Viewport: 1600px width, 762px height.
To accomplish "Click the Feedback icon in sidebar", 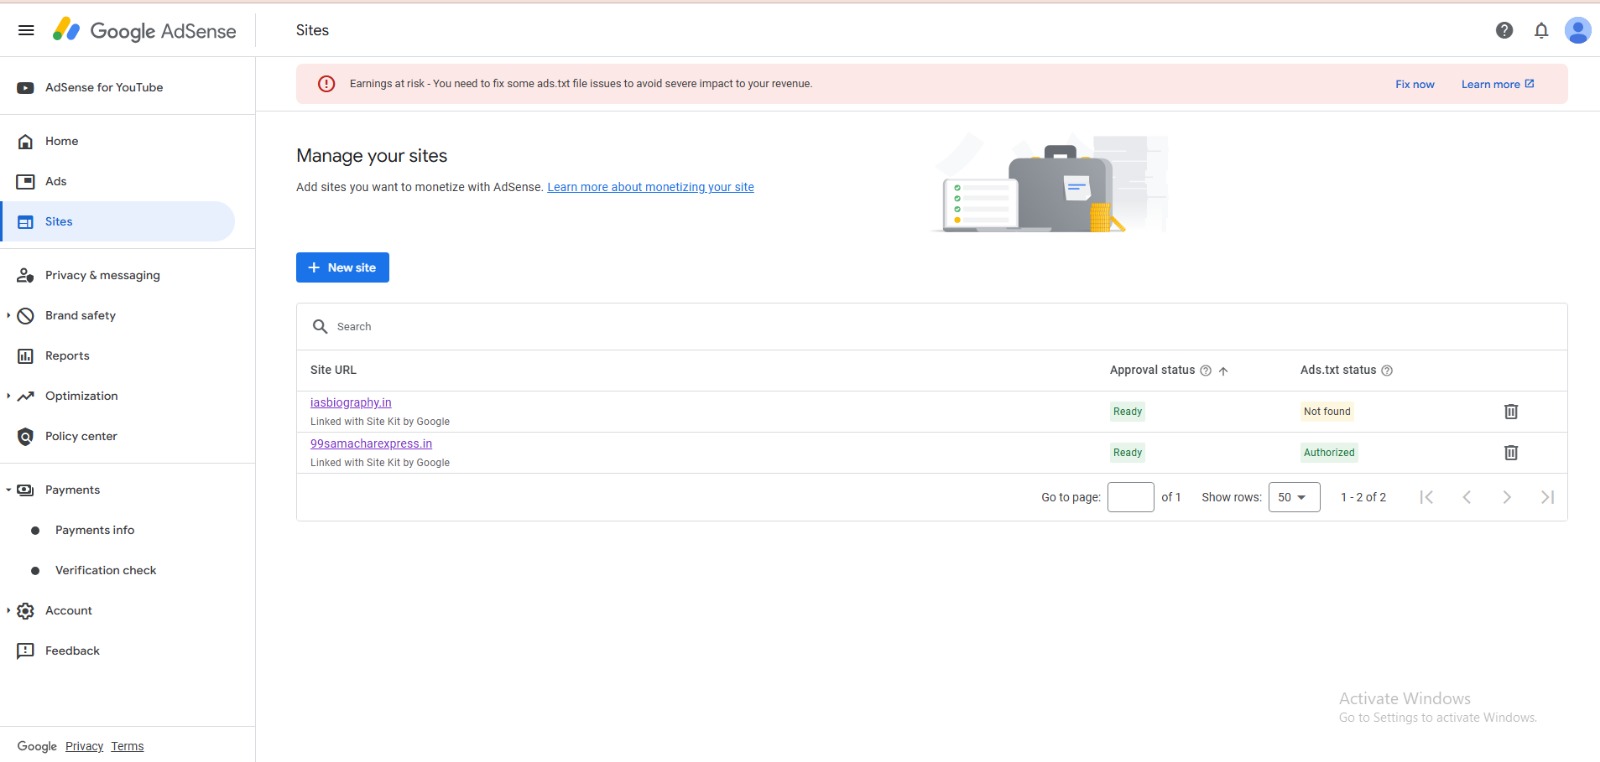I will 26,651.
